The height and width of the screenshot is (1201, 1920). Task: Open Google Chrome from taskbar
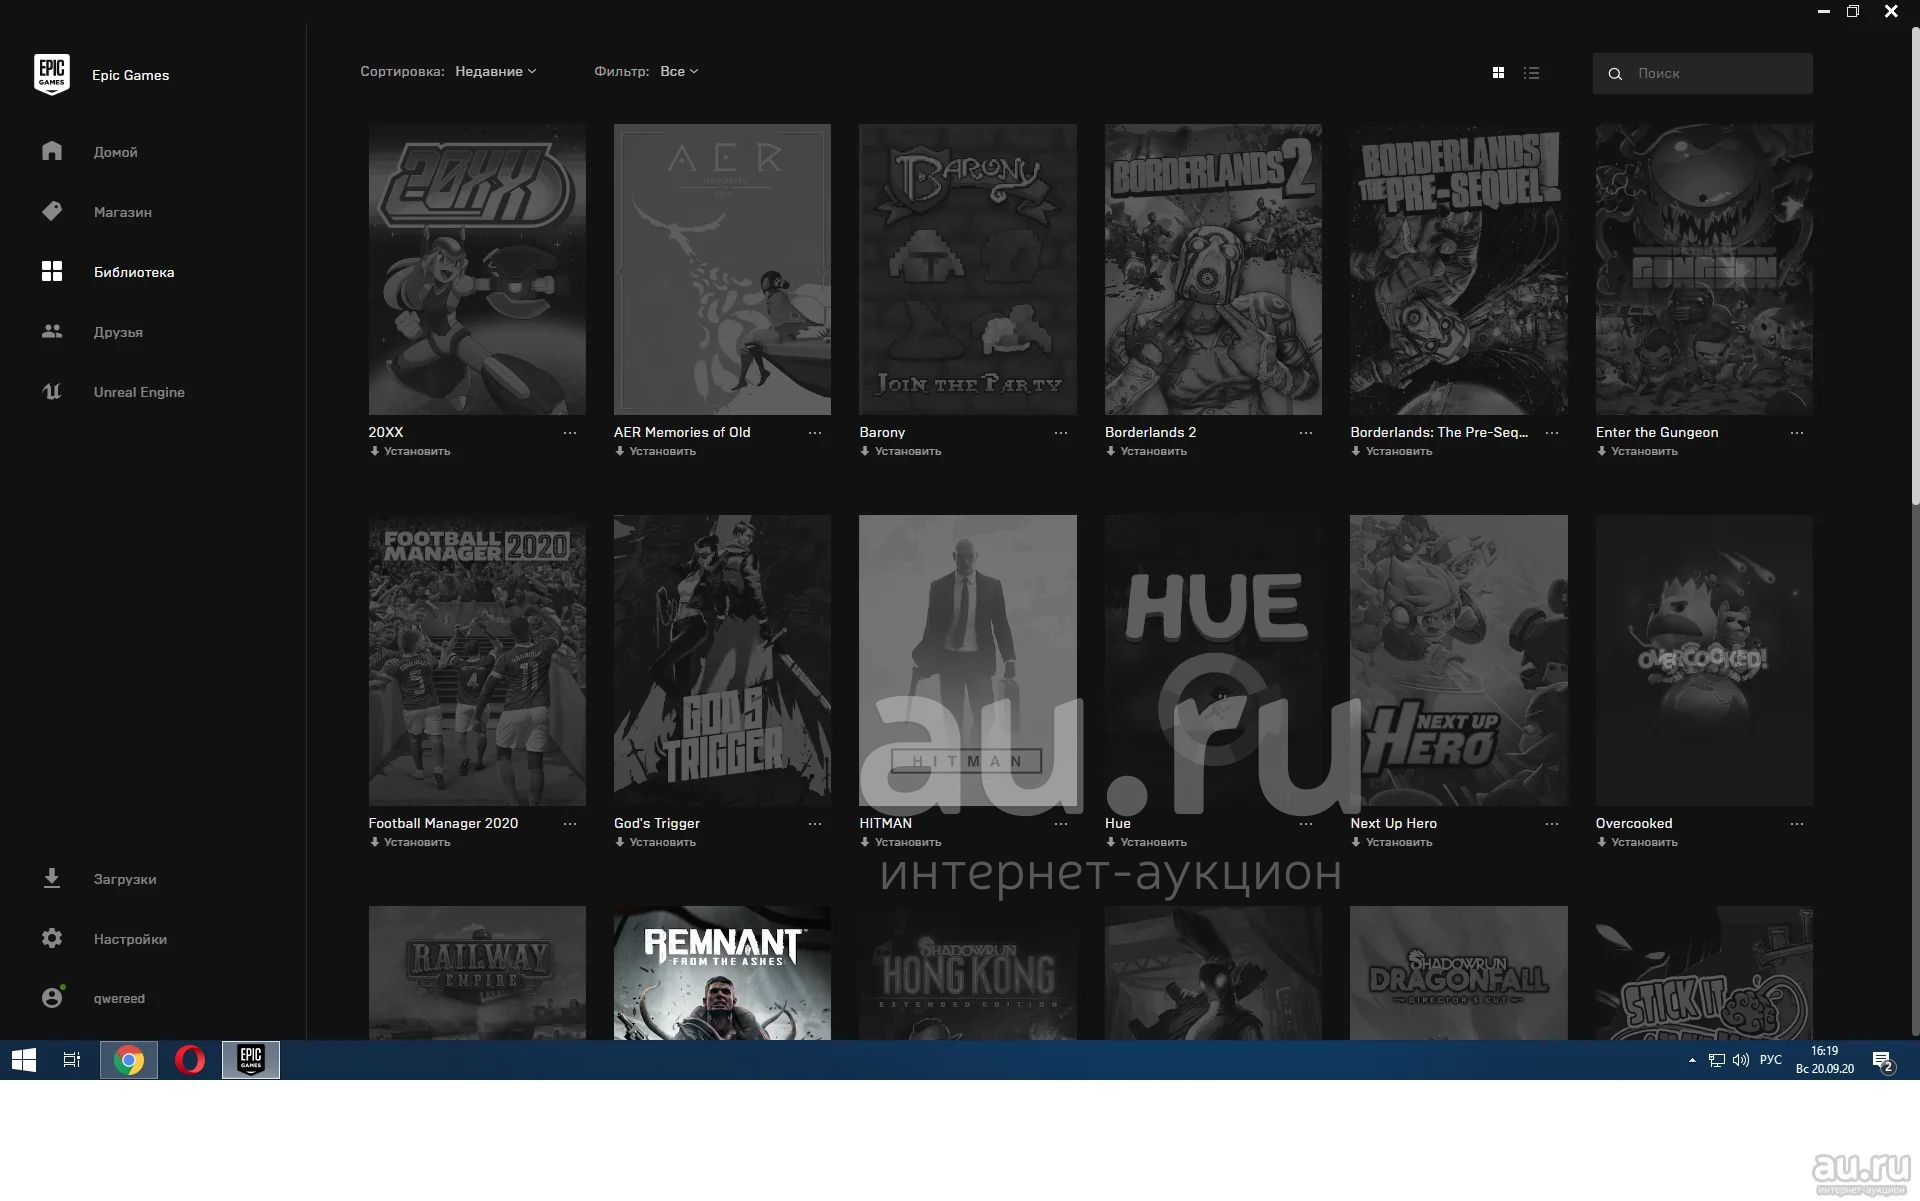point(128,1060)
